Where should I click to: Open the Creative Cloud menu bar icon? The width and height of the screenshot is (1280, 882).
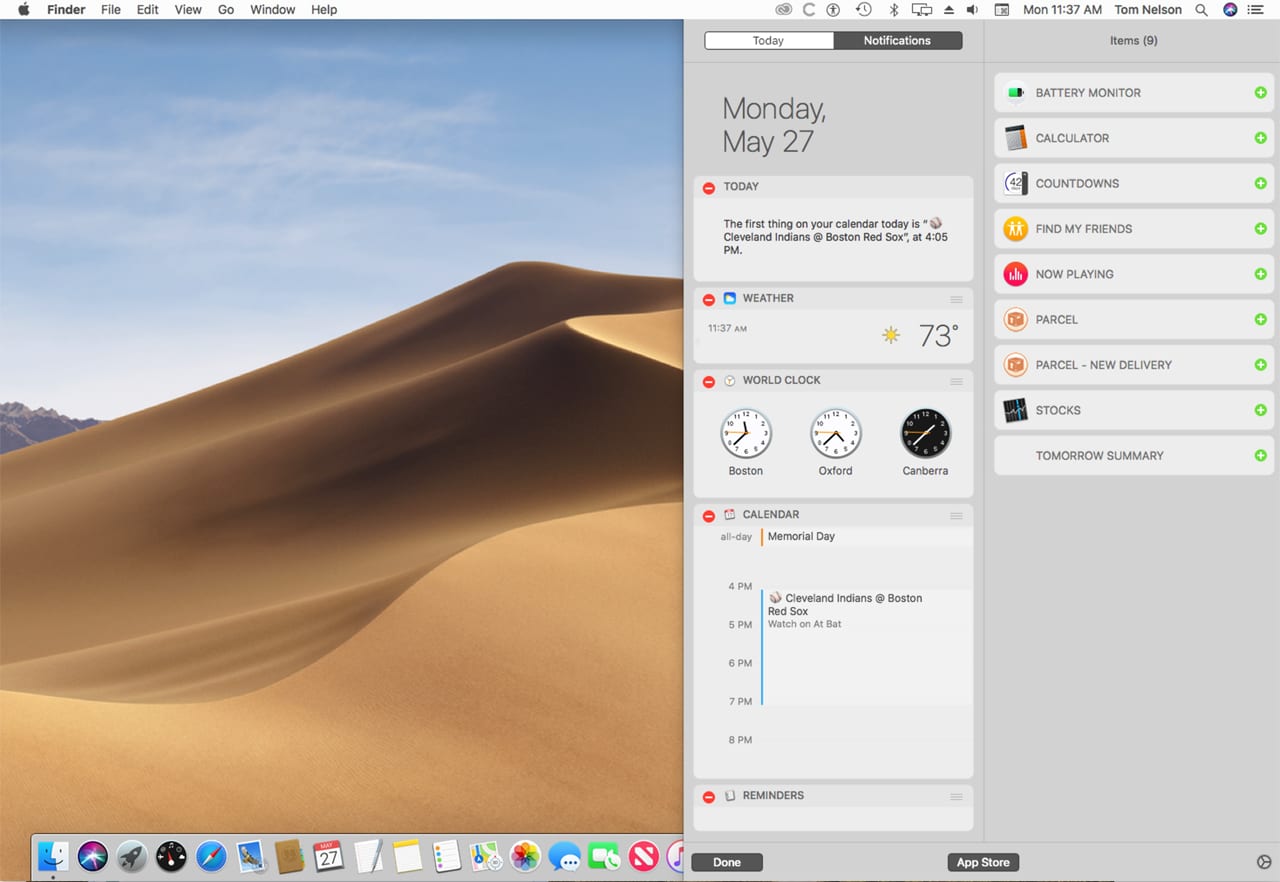(784, 9)
